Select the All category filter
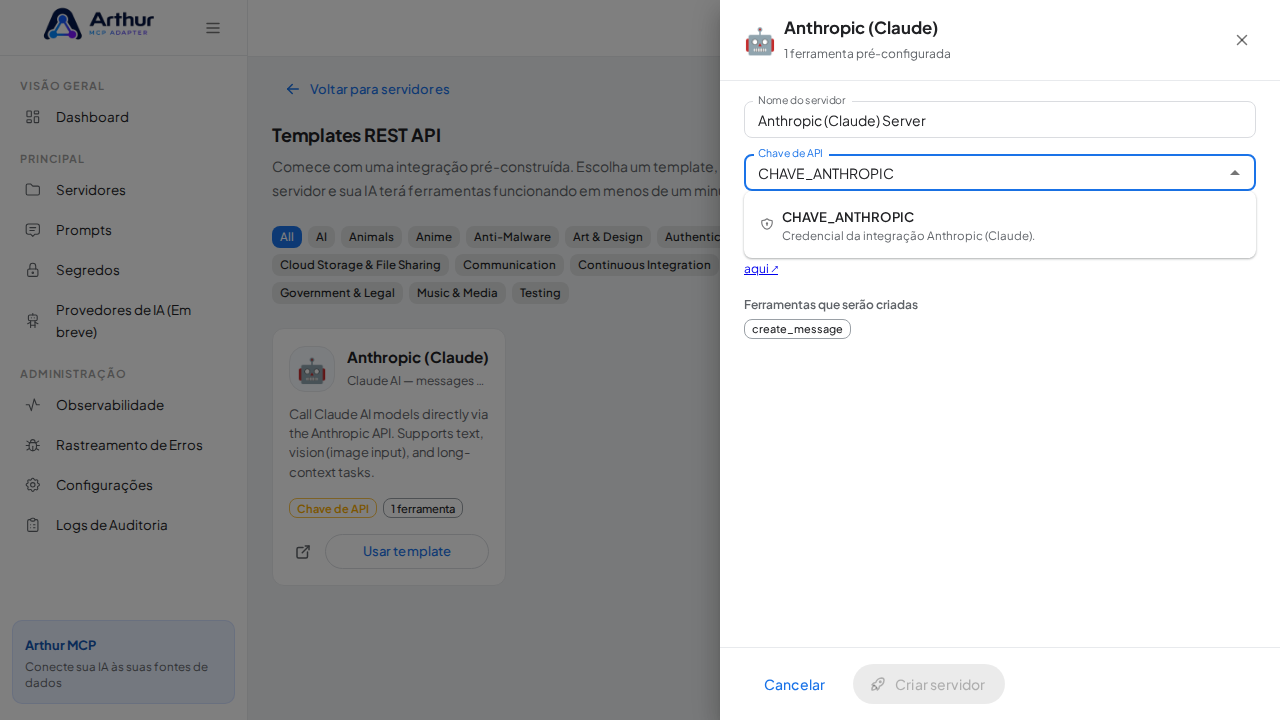This screenshot has width=1280, height=720. [287, 237]
